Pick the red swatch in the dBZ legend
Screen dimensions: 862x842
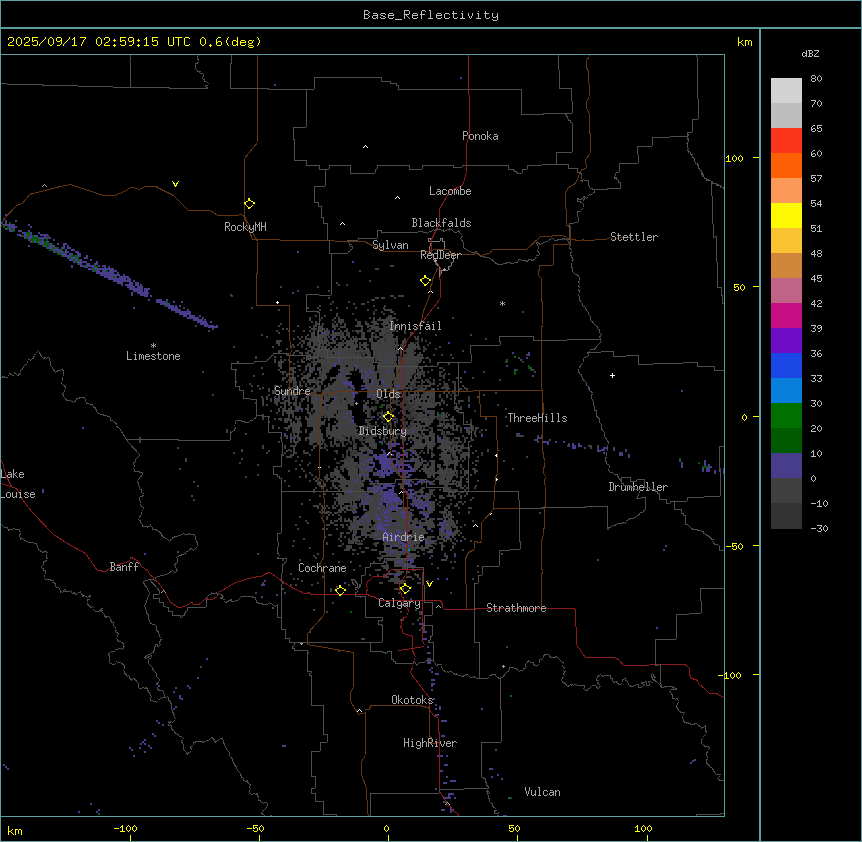click(x=786, y=141)
